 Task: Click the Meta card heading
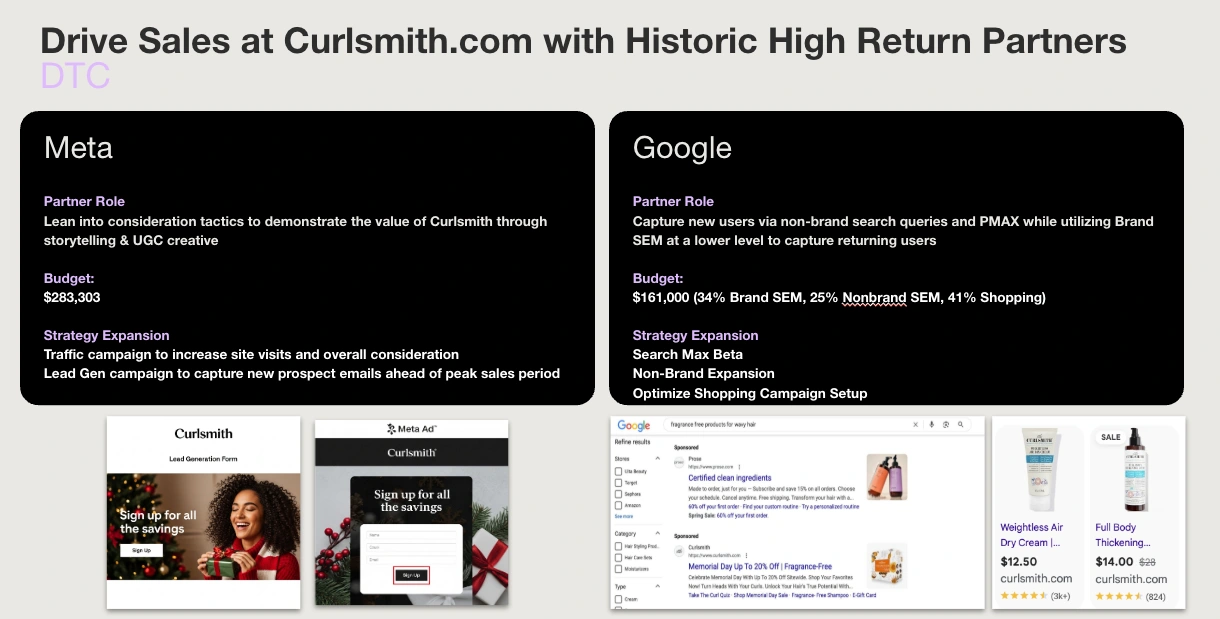[78, 148]
